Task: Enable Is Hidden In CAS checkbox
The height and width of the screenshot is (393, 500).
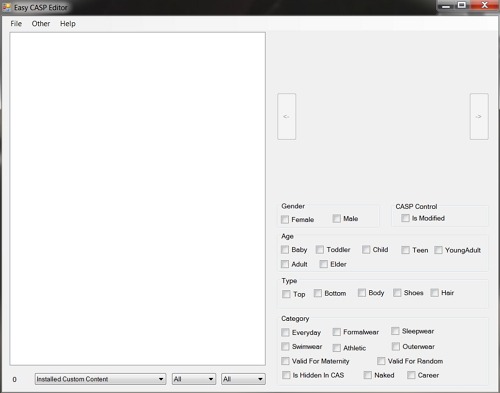Action: 286,375
